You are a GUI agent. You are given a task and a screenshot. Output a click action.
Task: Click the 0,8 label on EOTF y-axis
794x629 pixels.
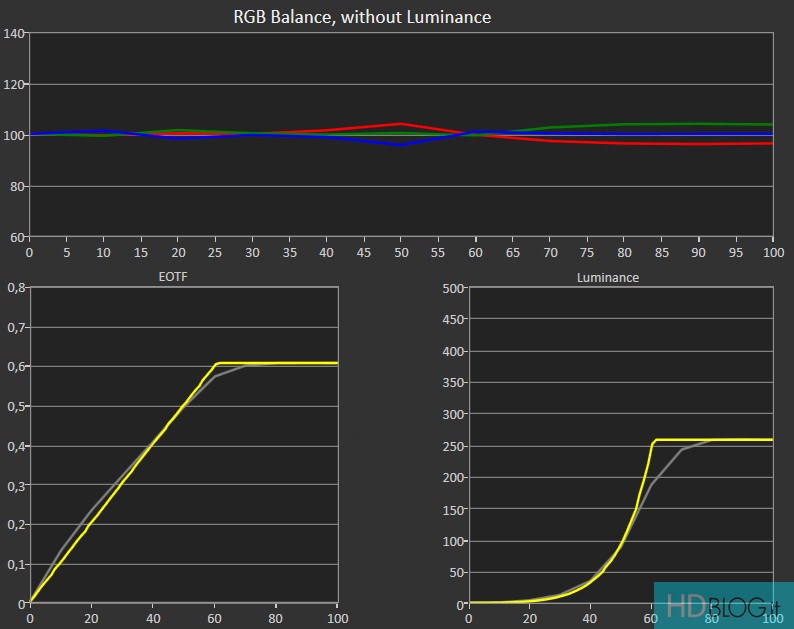(15, 288)
